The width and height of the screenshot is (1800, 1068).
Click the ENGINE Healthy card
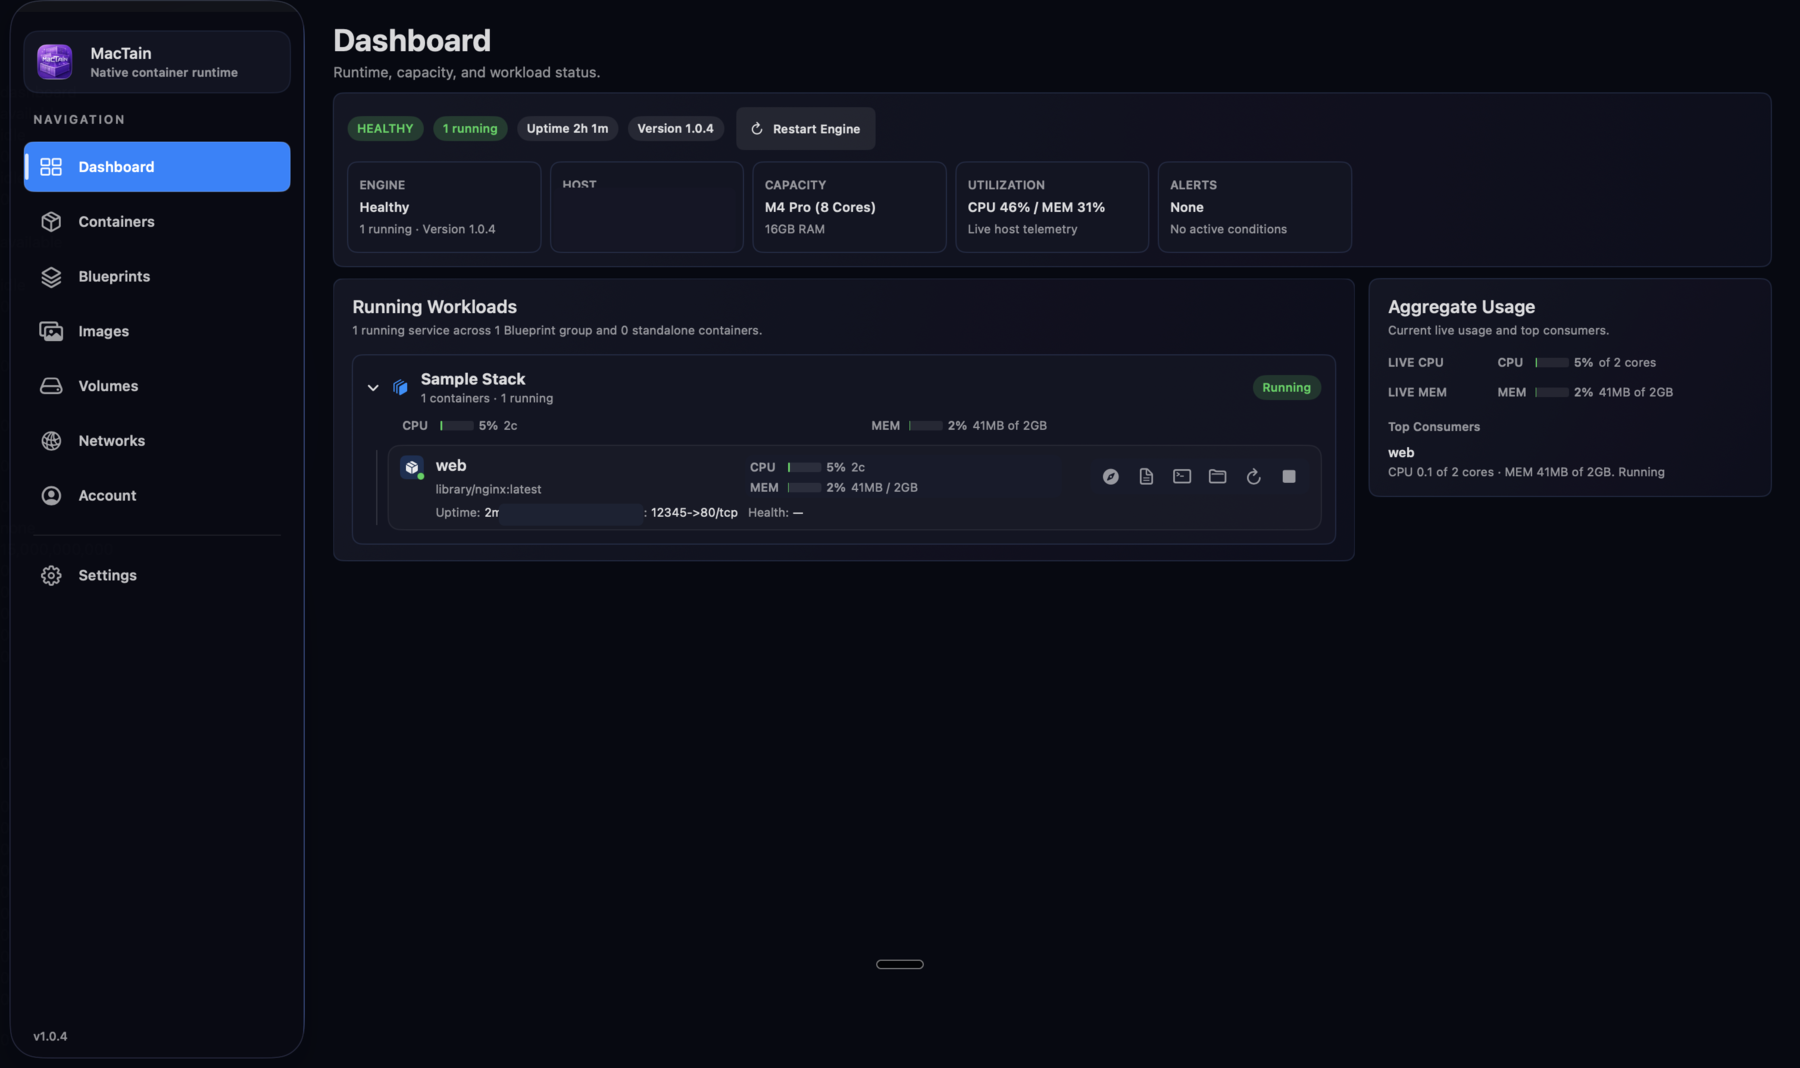[x=444, y=207]
